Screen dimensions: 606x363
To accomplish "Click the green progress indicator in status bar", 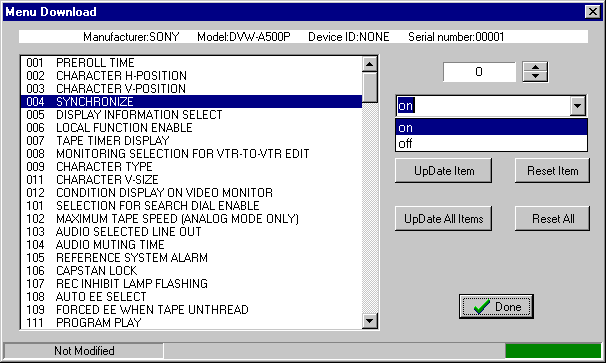I will tap(553, 351).
